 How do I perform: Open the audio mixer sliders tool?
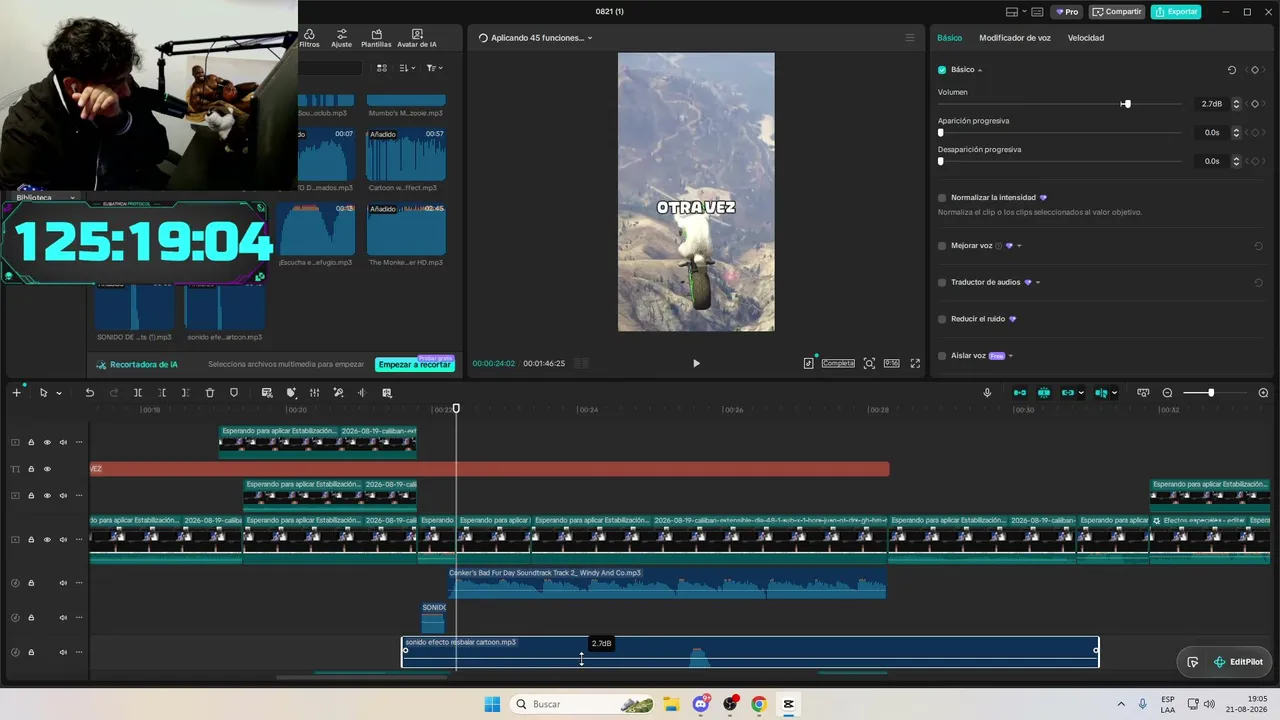click(x=314, y=393)
